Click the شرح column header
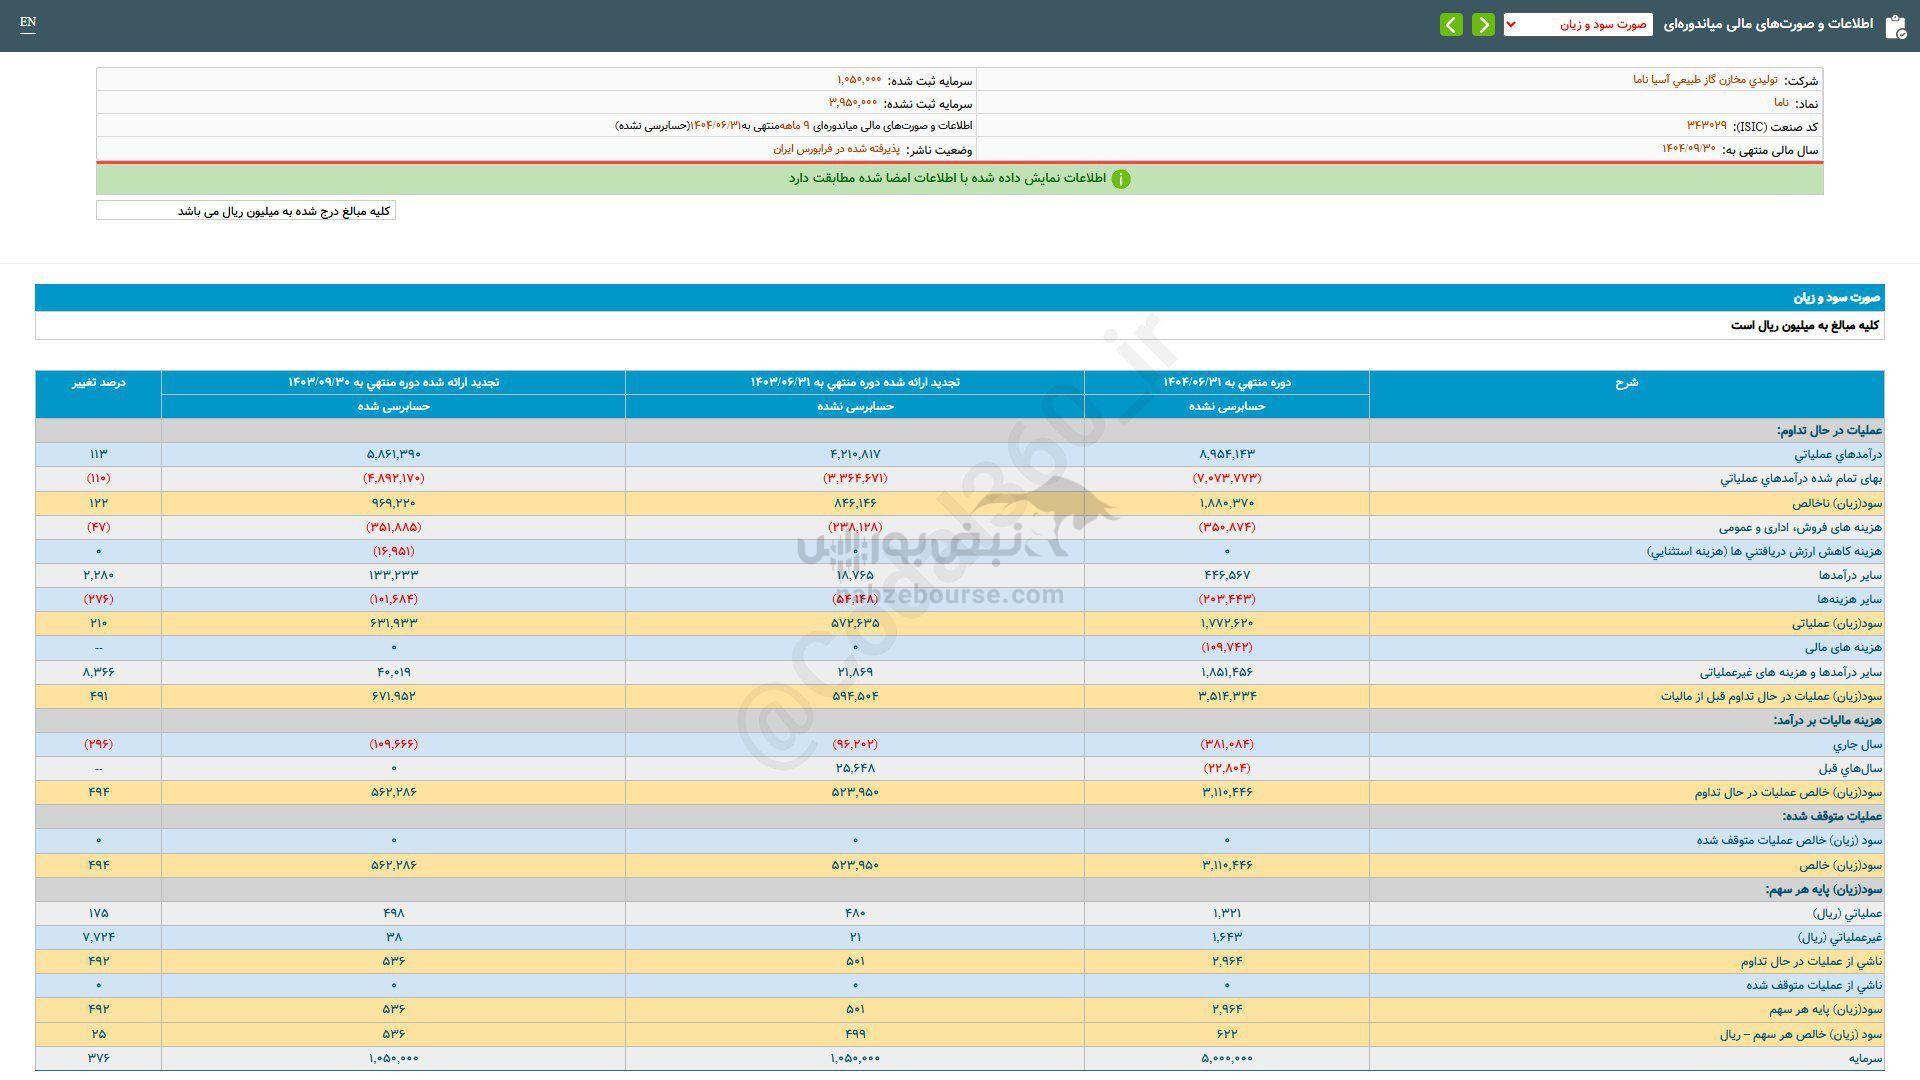 coord(1626,383)
